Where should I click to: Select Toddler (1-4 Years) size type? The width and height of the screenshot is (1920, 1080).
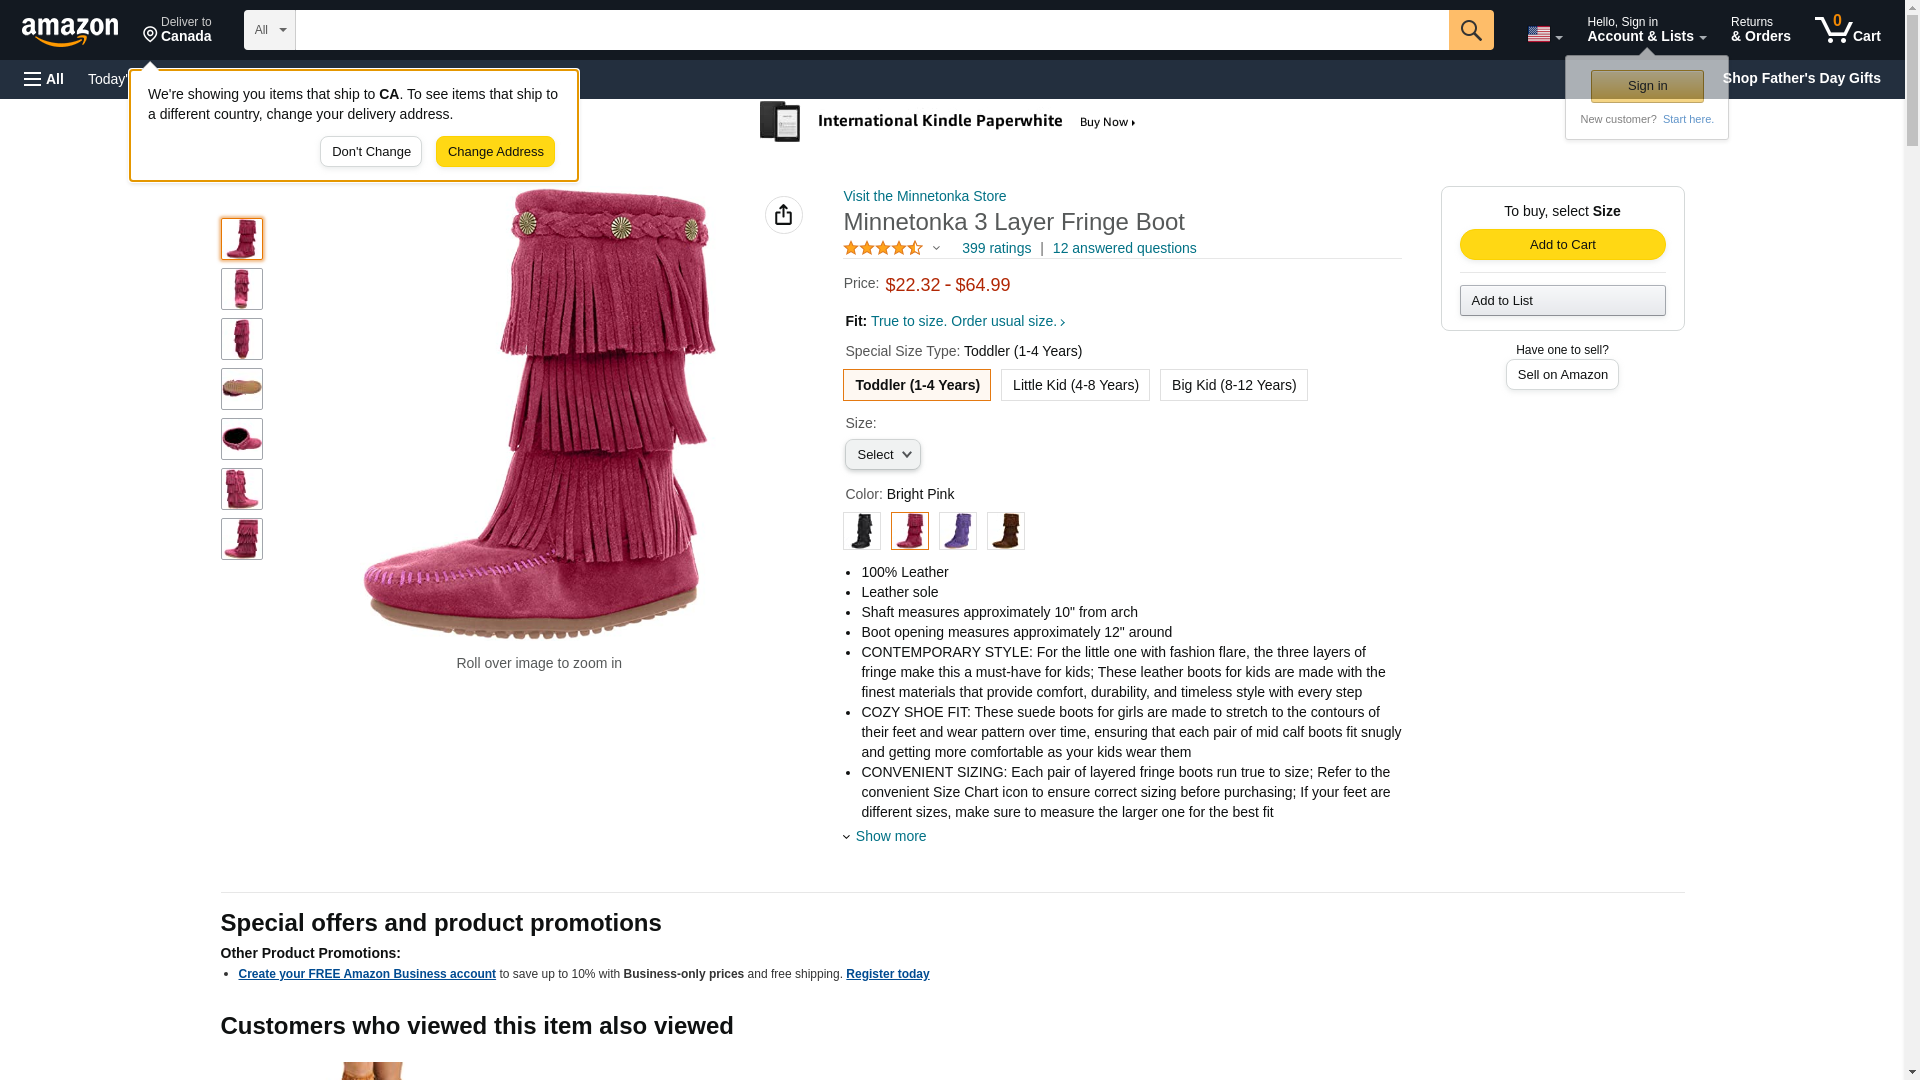pos(916,385)
